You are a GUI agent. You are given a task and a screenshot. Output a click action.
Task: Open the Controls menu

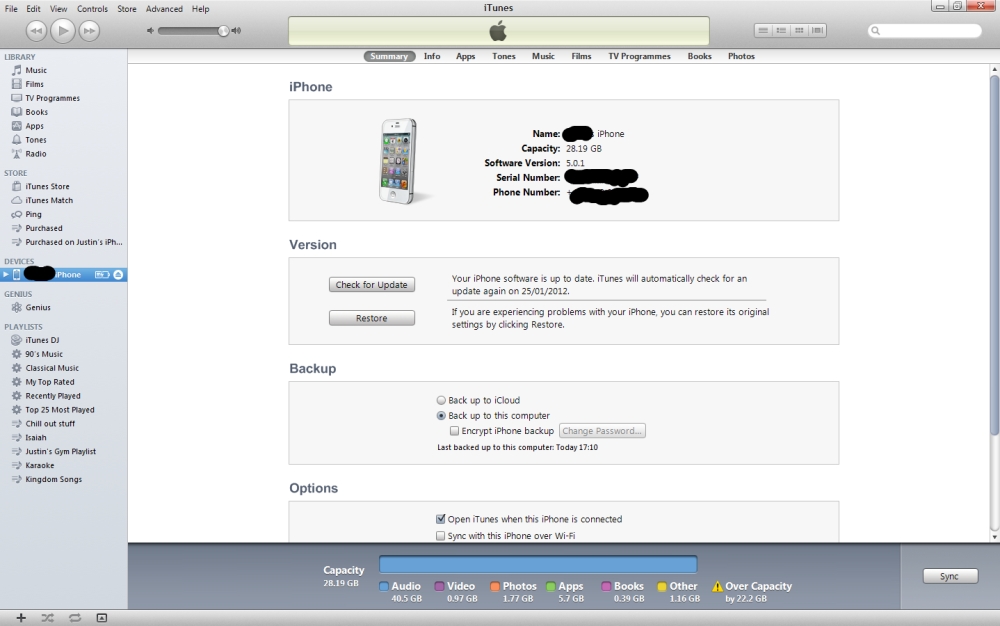(92, 9)
